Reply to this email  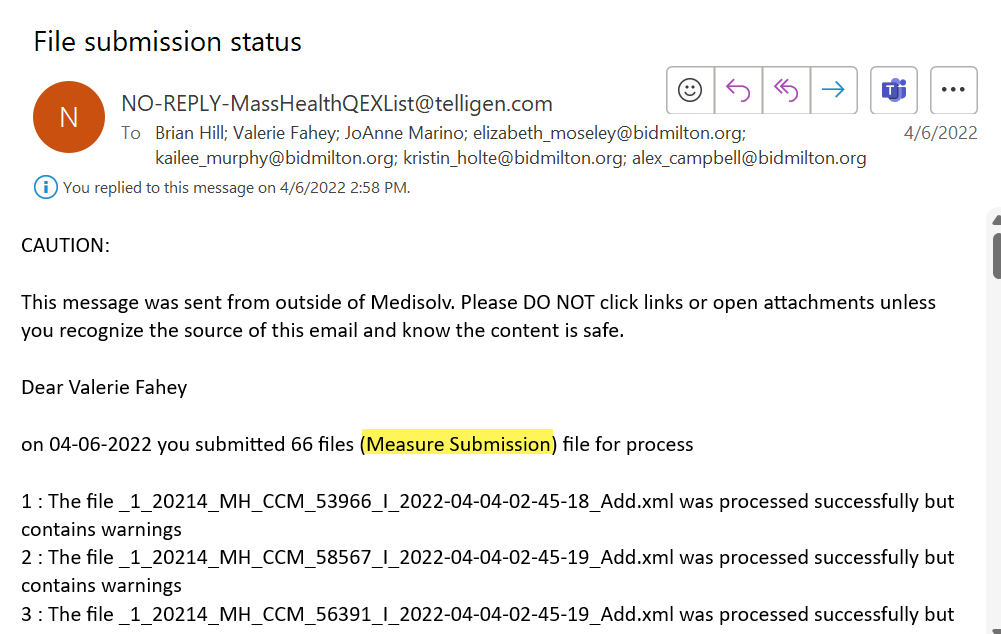click(738, 90)
